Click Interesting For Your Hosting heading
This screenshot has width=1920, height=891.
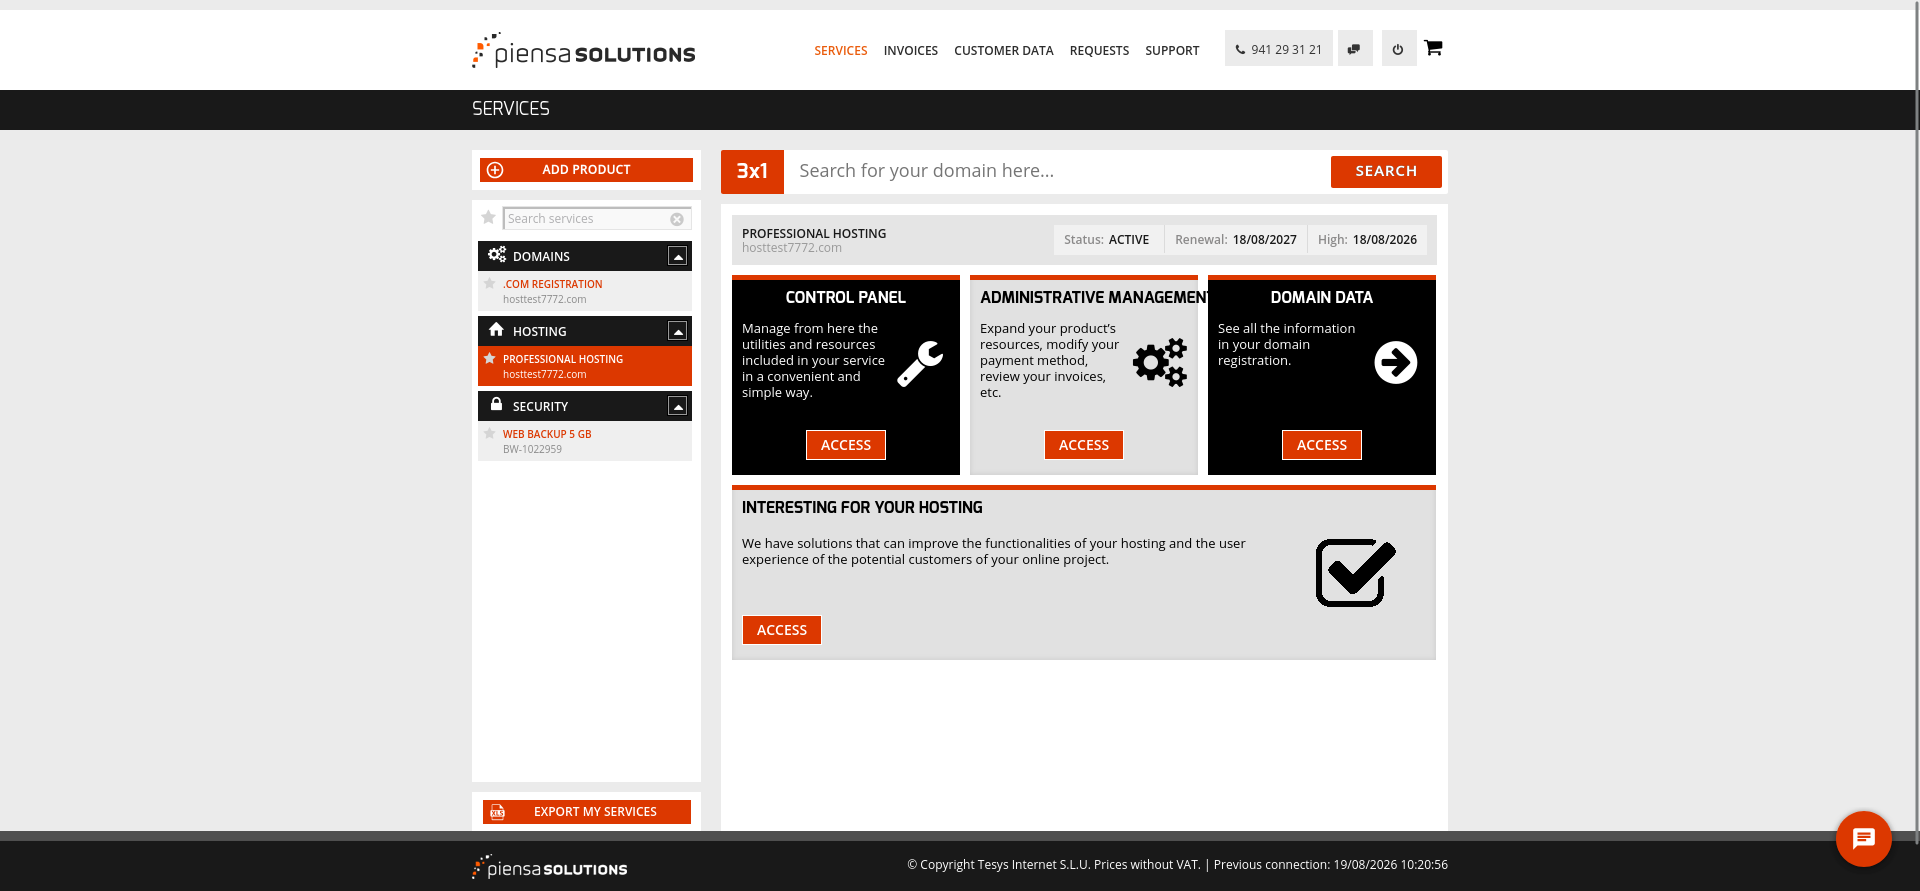(862, 508)
